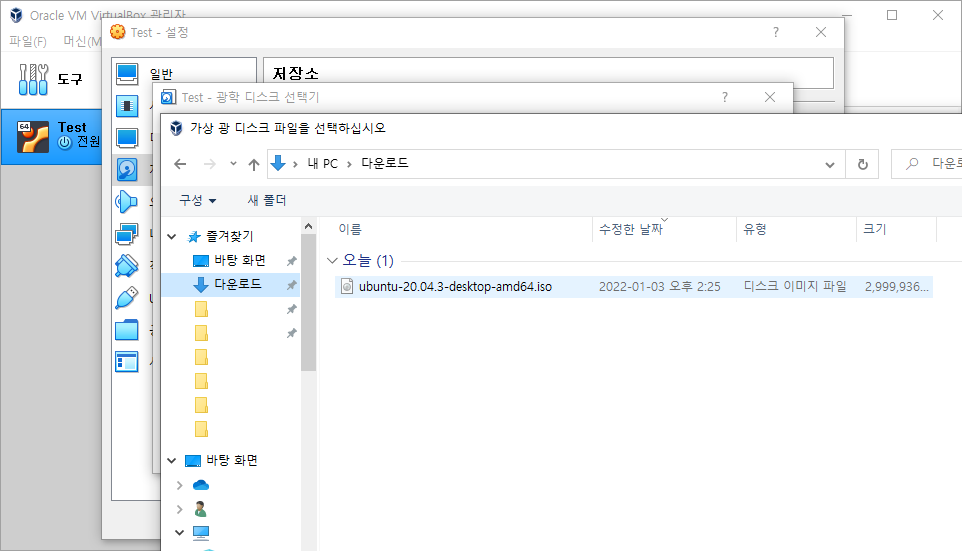Open recent locations dropdown arrow
Image resolution: width=962 pixels, height=551 pixels.
(x=233, y=164)
